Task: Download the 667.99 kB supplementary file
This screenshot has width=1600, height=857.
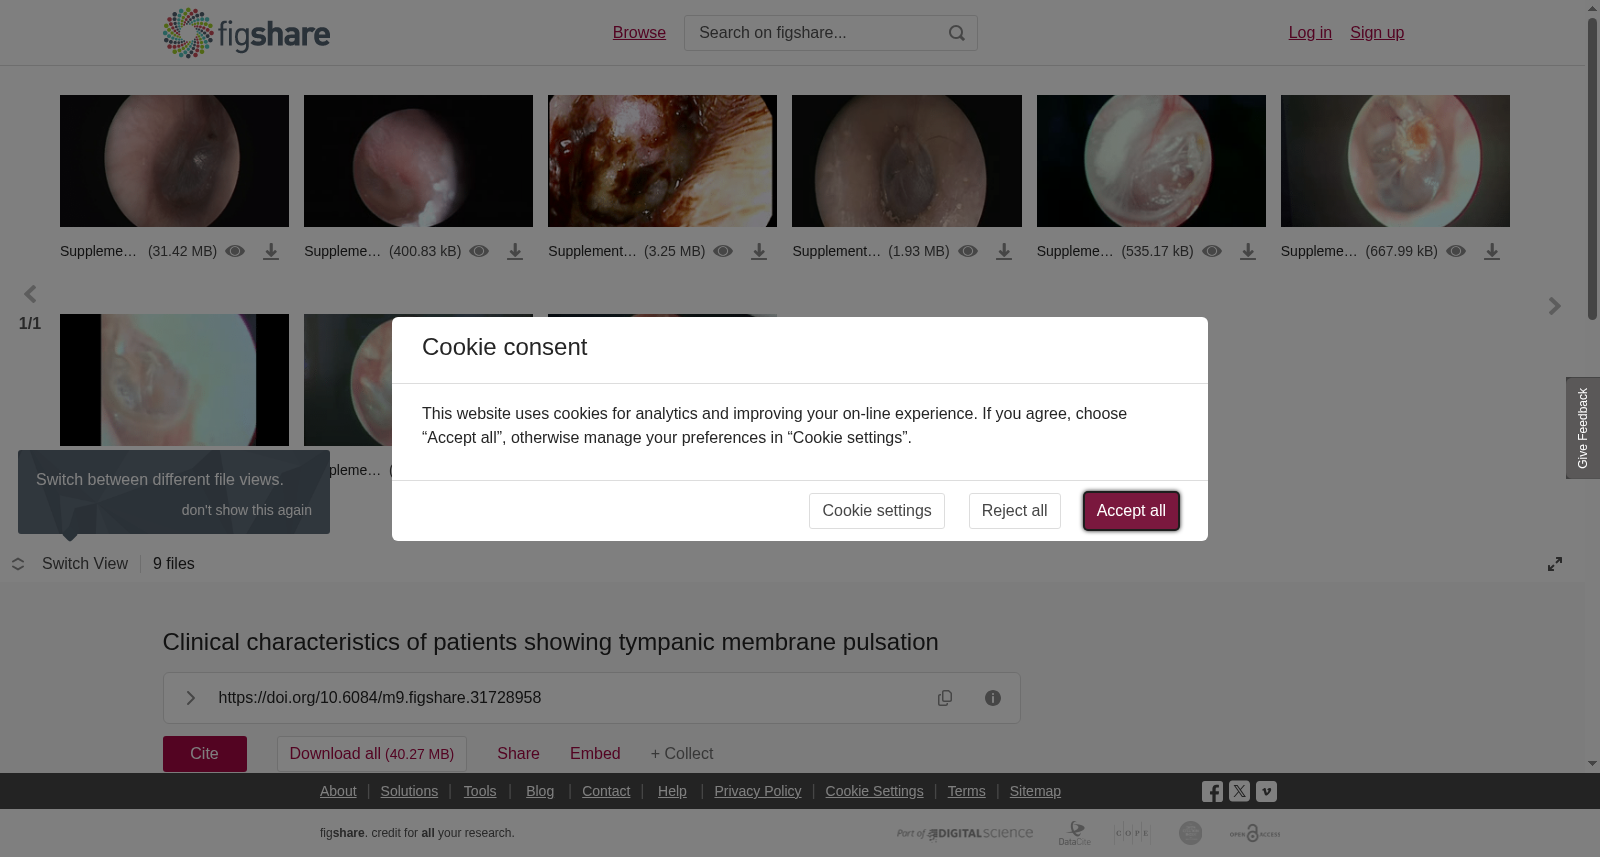Action: point(1492,252)
